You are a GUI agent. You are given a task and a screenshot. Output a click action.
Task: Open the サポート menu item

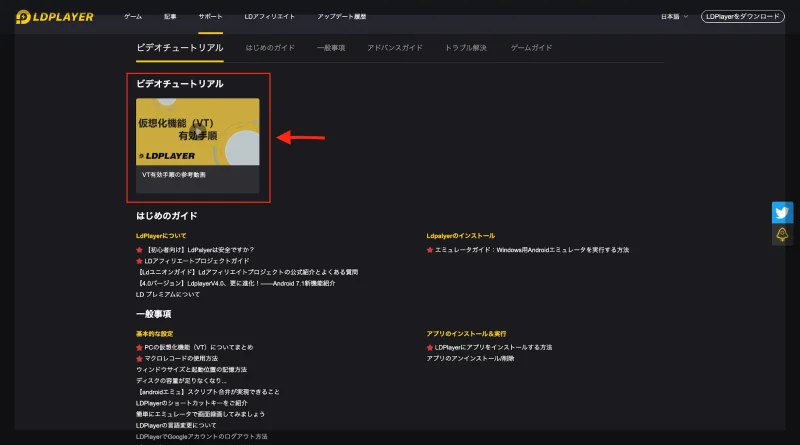210,16
